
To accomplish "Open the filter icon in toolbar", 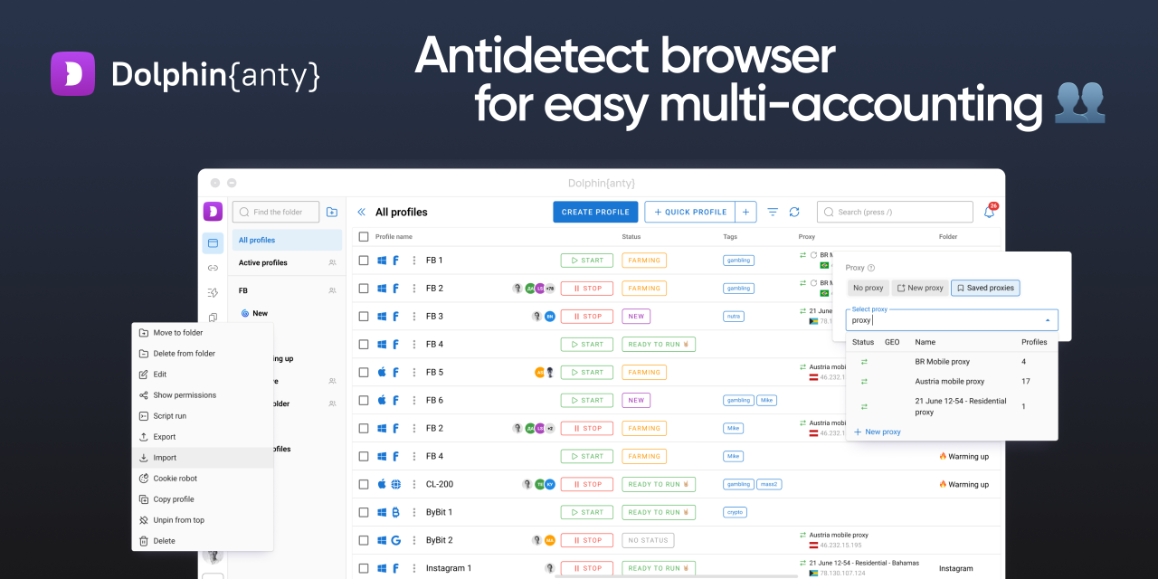I will click(772, 212).
